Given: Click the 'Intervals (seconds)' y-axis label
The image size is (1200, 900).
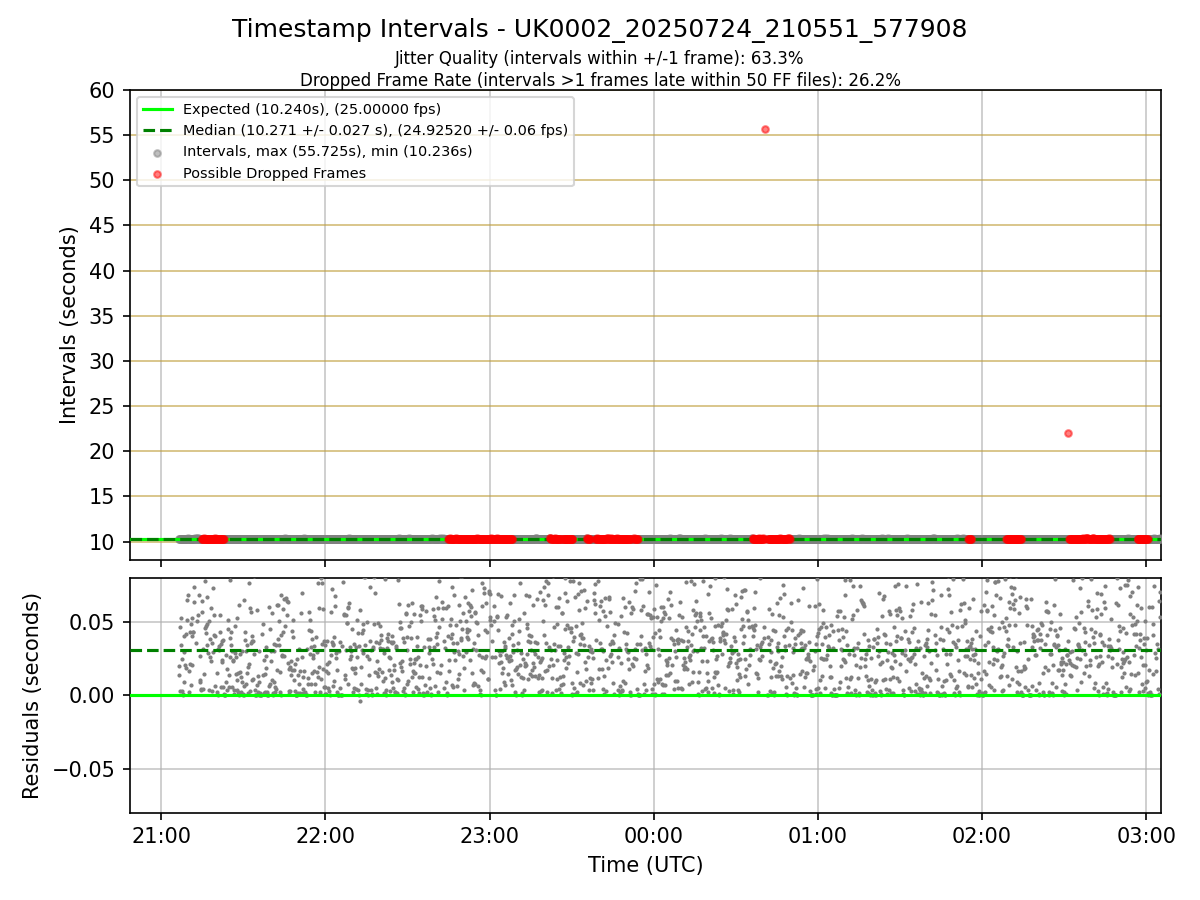Looking at the screenshot, I should point(68,325).
